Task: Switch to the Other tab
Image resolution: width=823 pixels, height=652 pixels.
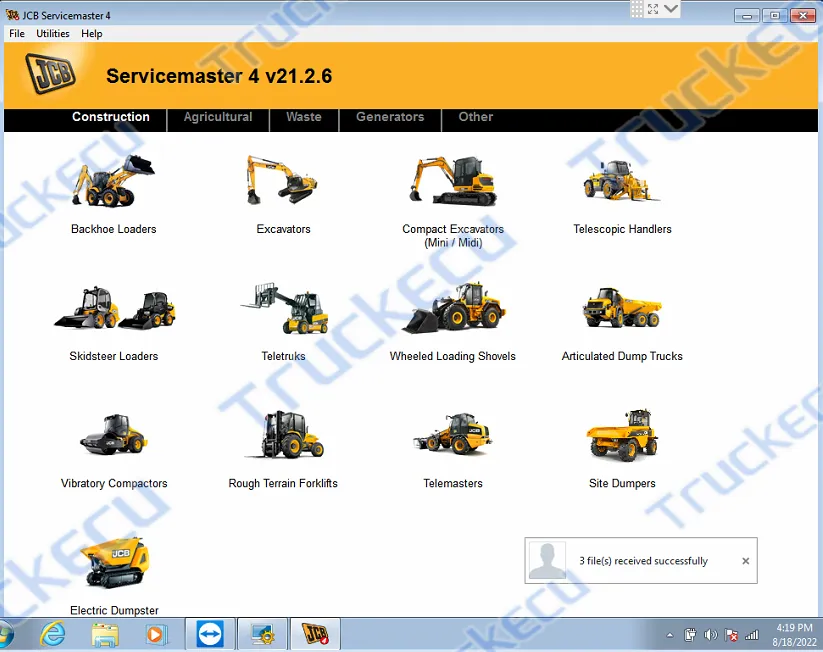Action: 476,117
